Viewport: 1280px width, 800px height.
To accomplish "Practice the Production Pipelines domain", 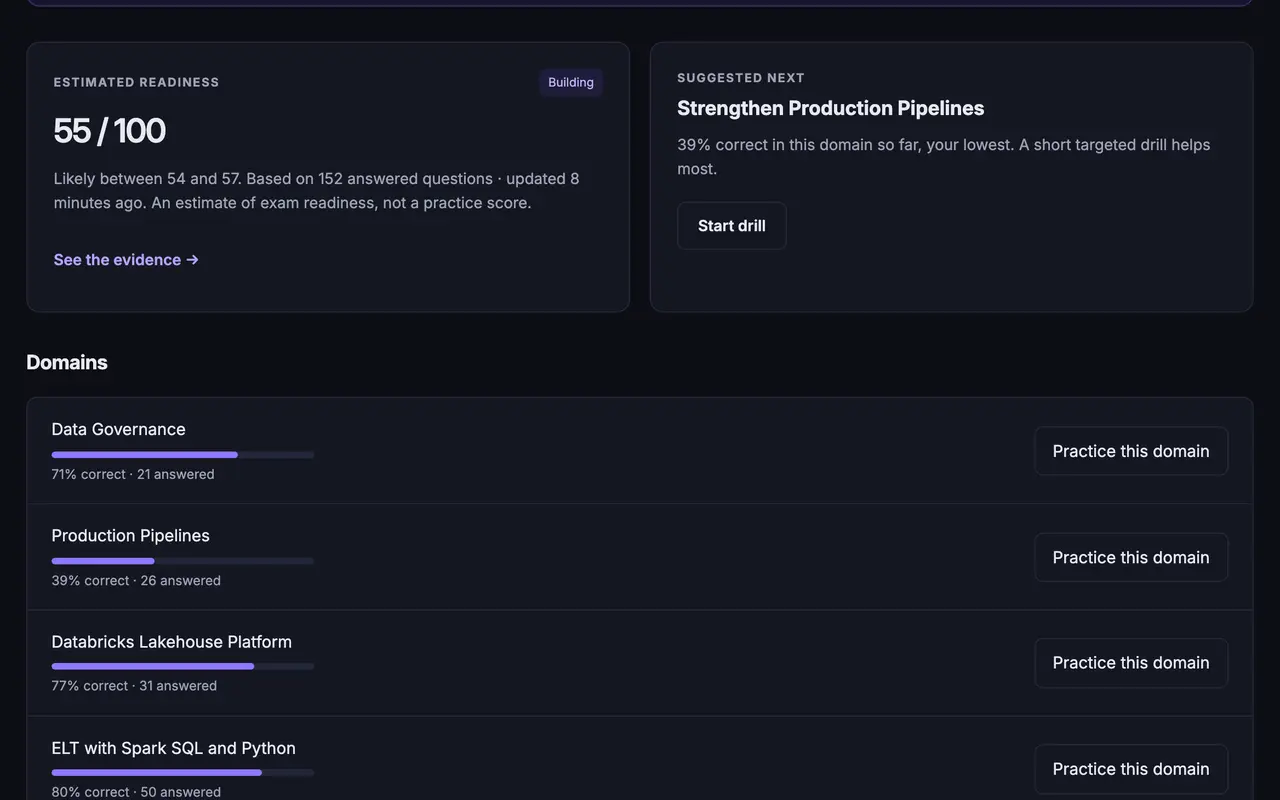I will [x=1131, y=557].
